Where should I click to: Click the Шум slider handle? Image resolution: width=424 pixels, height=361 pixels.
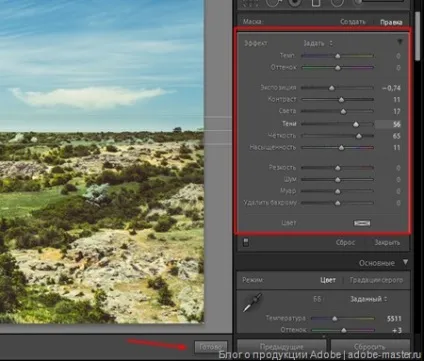(338, 180)
